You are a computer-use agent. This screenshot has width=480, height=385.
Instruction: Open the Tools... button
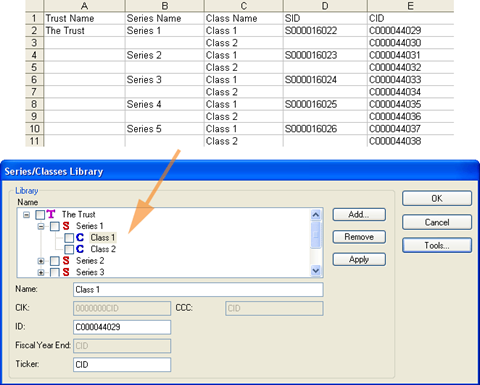(437, 246)
